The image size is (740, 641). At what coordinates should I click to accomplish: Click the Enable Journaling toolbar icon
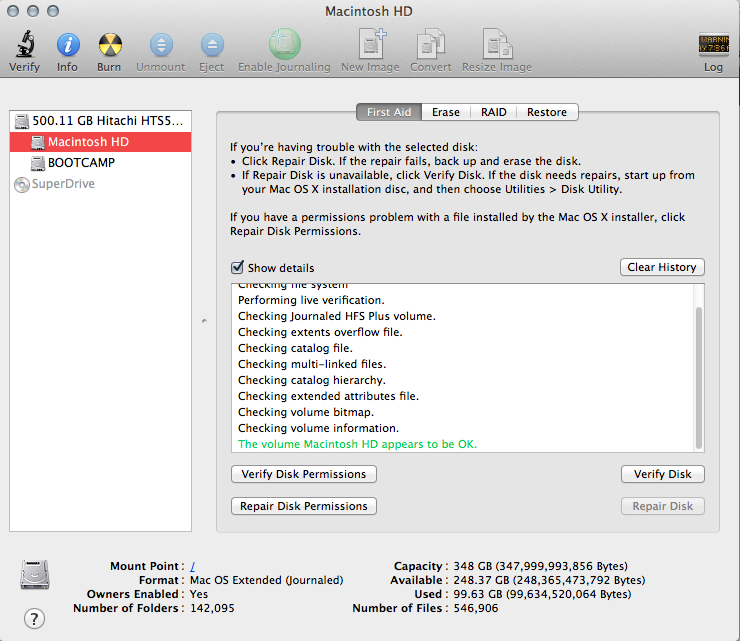pos(285,44)
